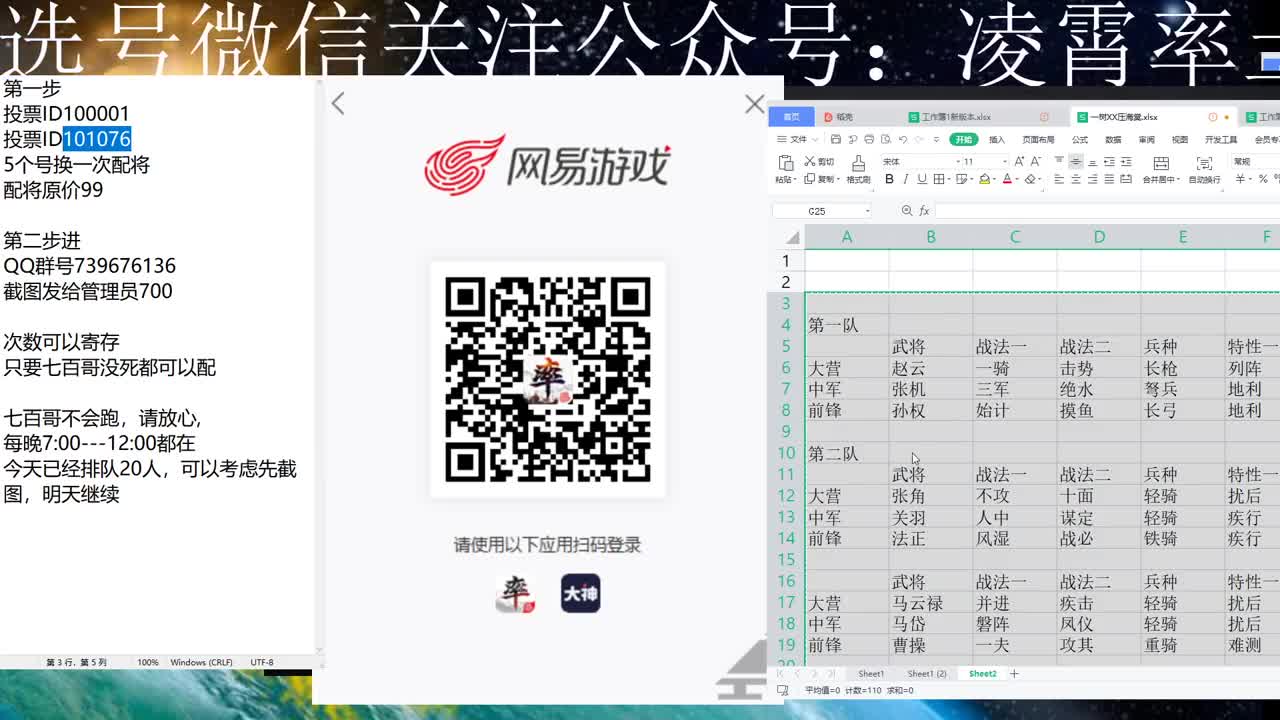
Task: Switch to the 插入 ribbon tab
Action: 997,140
